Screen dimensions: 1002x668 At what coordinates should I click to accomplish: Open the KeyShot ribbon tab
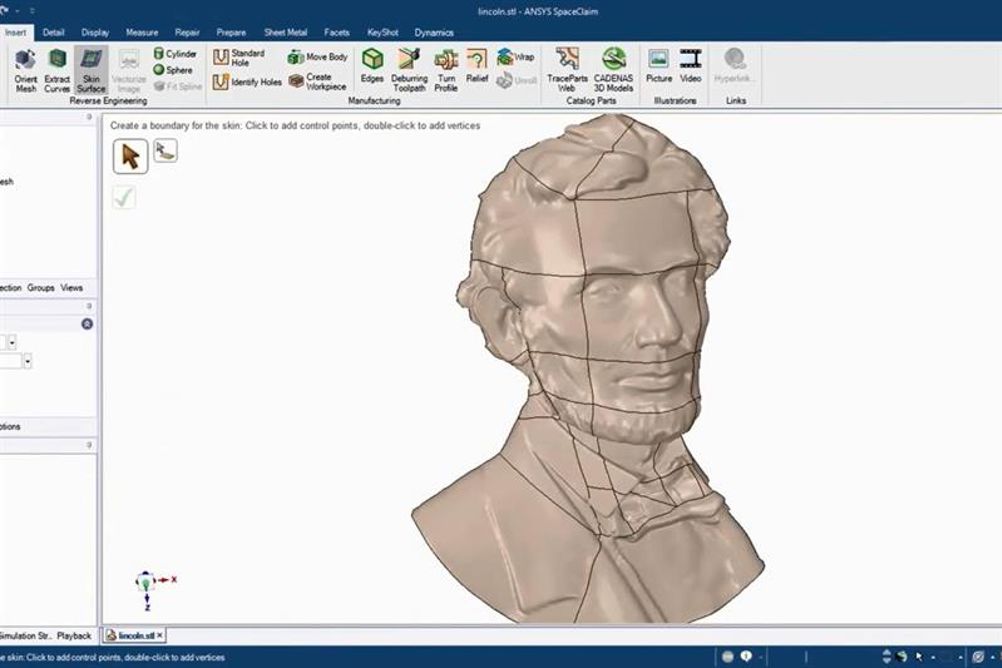click(383, 32)
